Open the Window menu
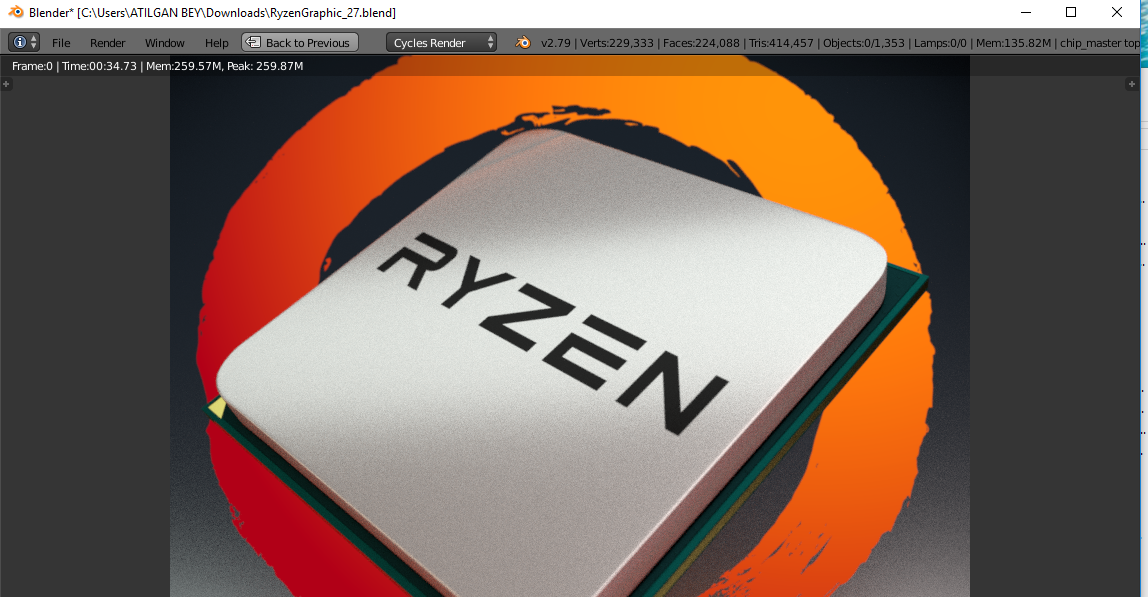 [165, 43]
